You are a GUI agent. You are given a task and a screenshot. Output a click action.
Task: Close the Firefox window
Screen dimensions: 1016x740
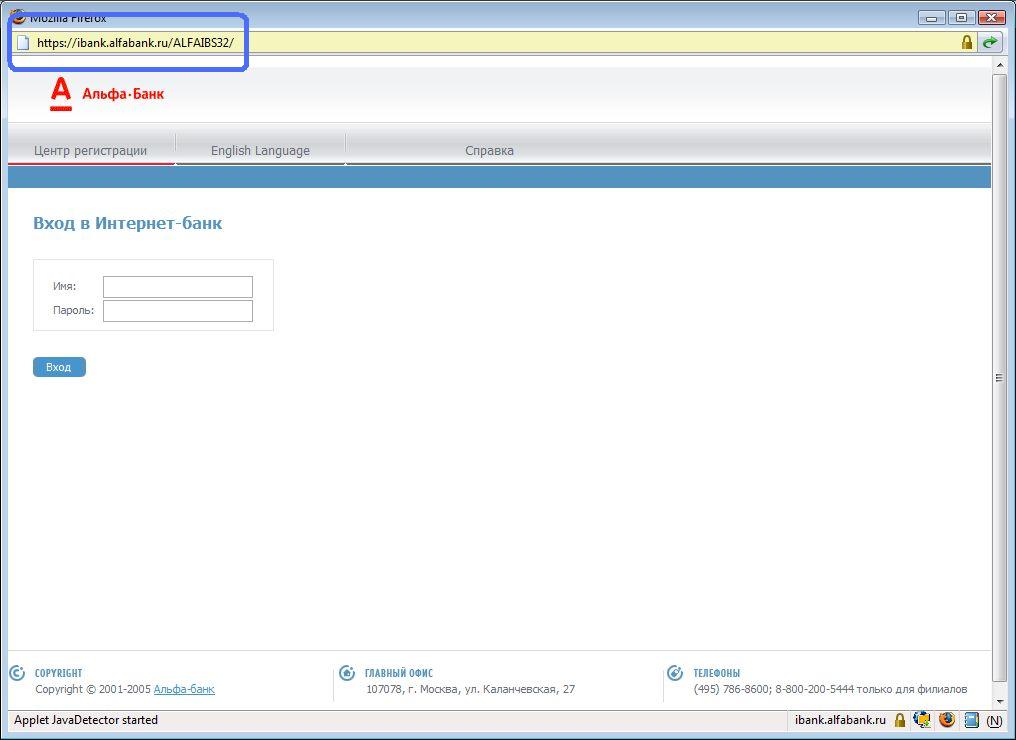pos(992,17)
